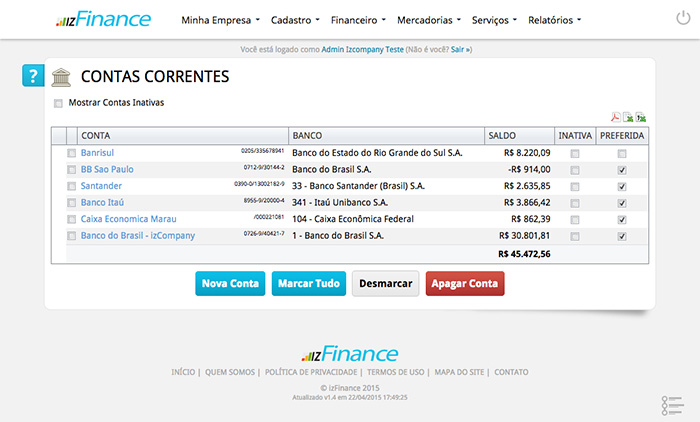The height and width of the screenshot is (422, 700).
Task: Open the Banco Itaú account link
Action: [x=102, y=202]
